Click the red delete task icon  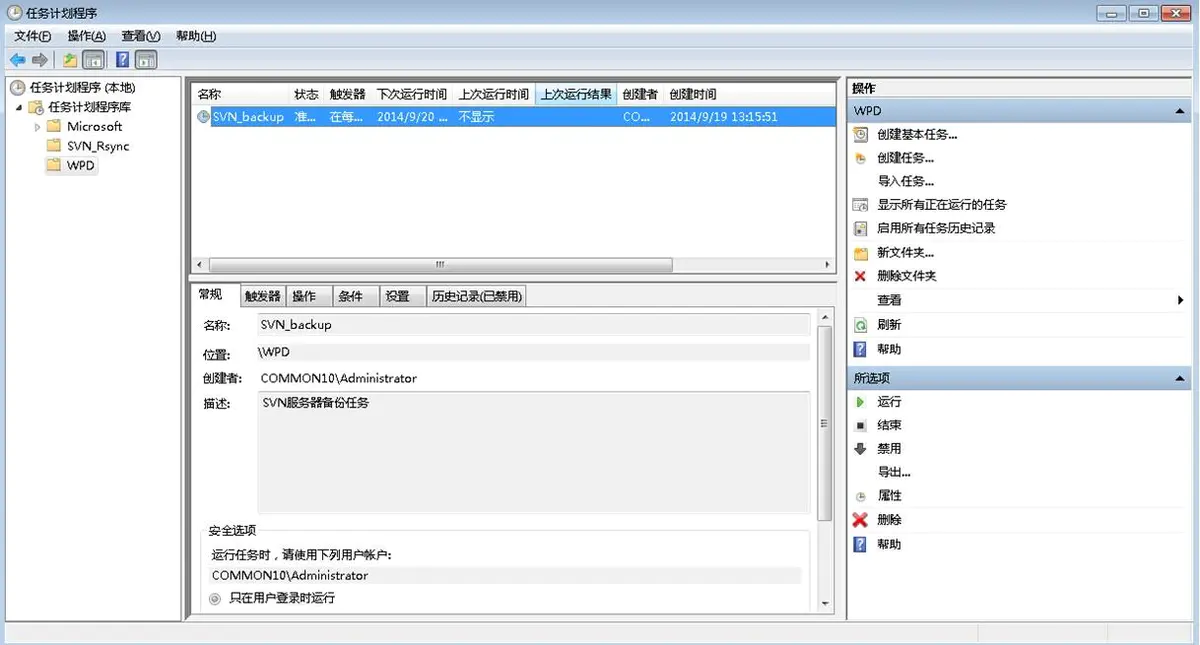859,520
